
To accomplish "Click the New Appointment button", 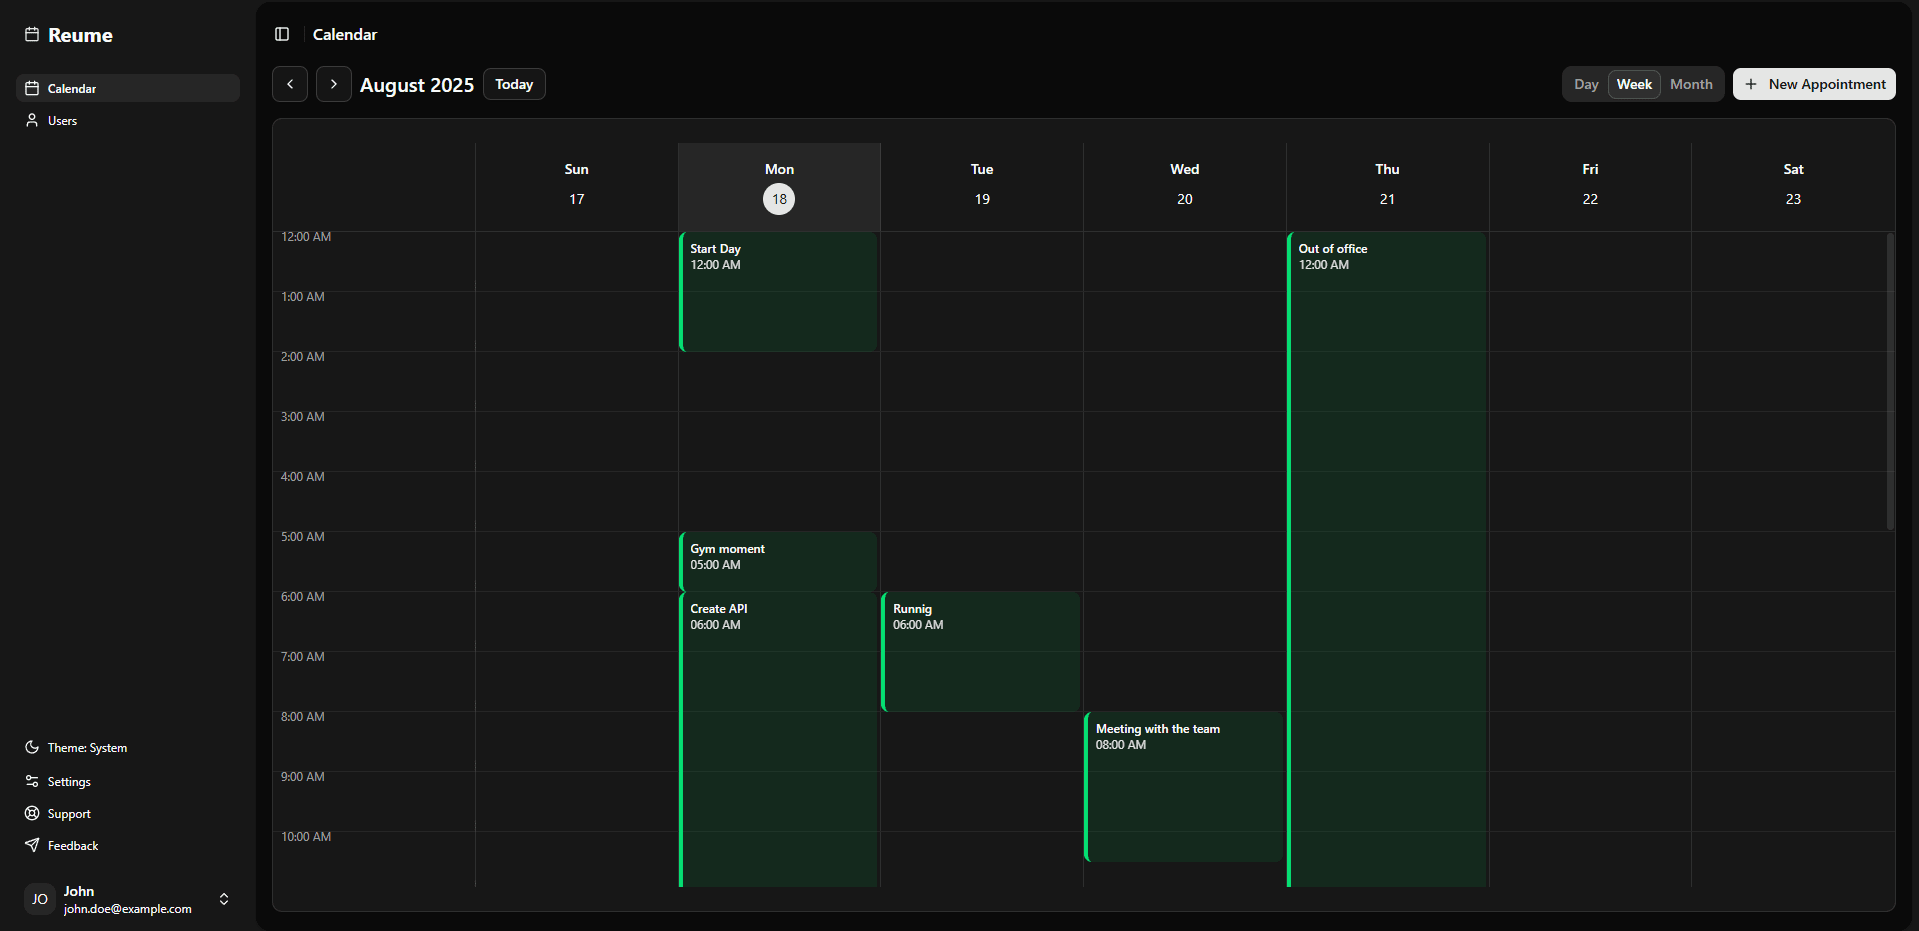I will tap(1814, 85).
